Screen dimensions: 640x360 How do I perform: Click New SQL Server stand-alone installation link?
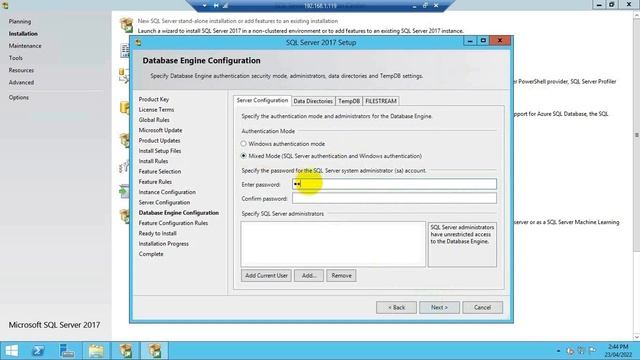pyautogui.click(x=238, y=21)
